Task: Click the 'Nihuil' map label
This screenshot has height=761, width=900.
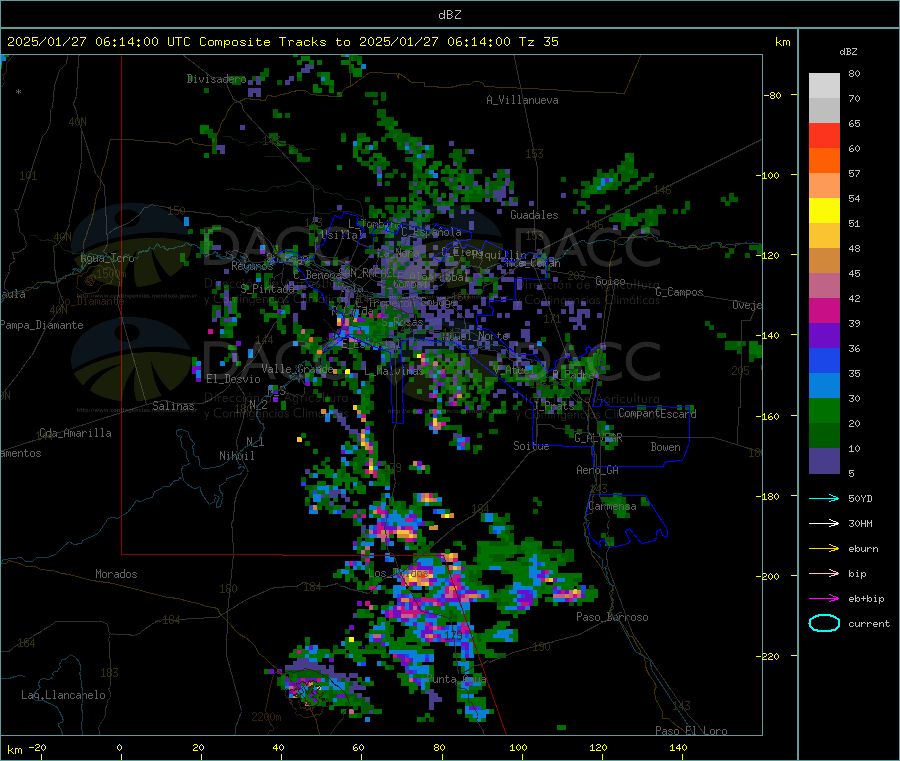Action: click(x=237, y=456)
